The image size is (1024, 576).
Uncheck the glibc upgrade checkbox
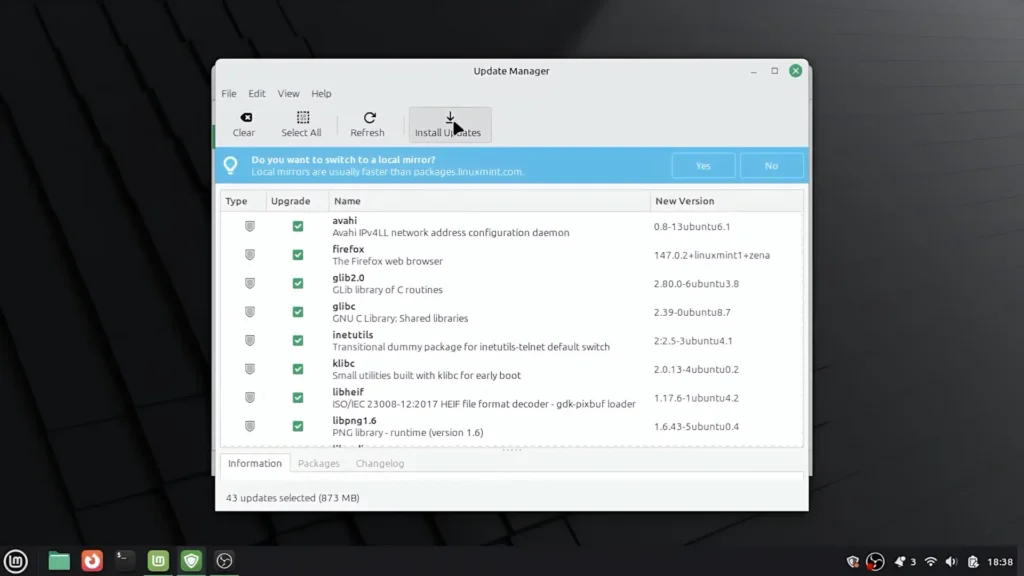pos(298,312)
